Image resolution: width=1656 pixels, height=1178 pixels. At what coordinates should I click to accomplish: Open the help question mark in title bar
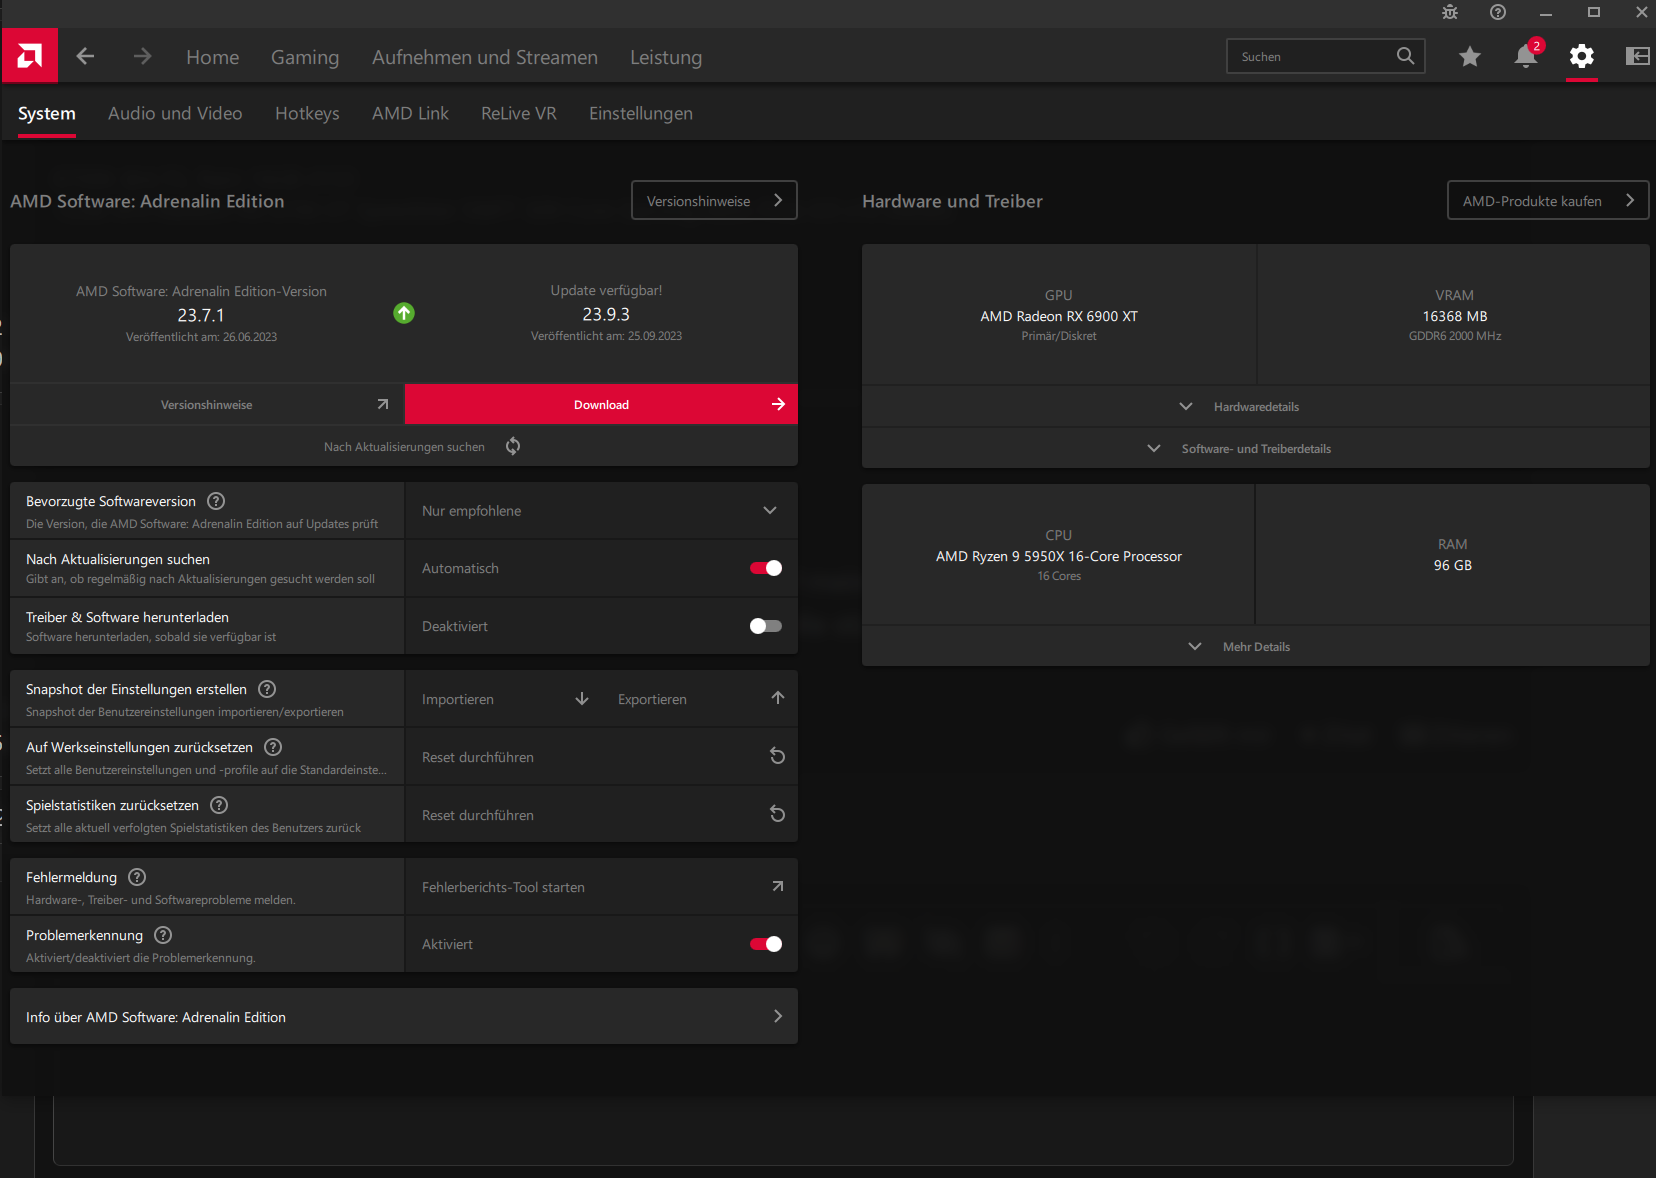tap(1498, 12)
